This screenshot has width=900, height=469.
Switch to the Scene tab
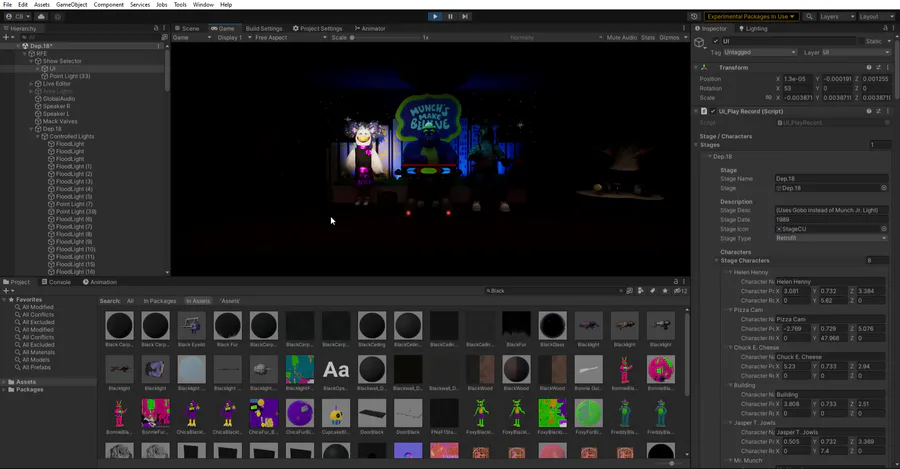coord(187,28)
